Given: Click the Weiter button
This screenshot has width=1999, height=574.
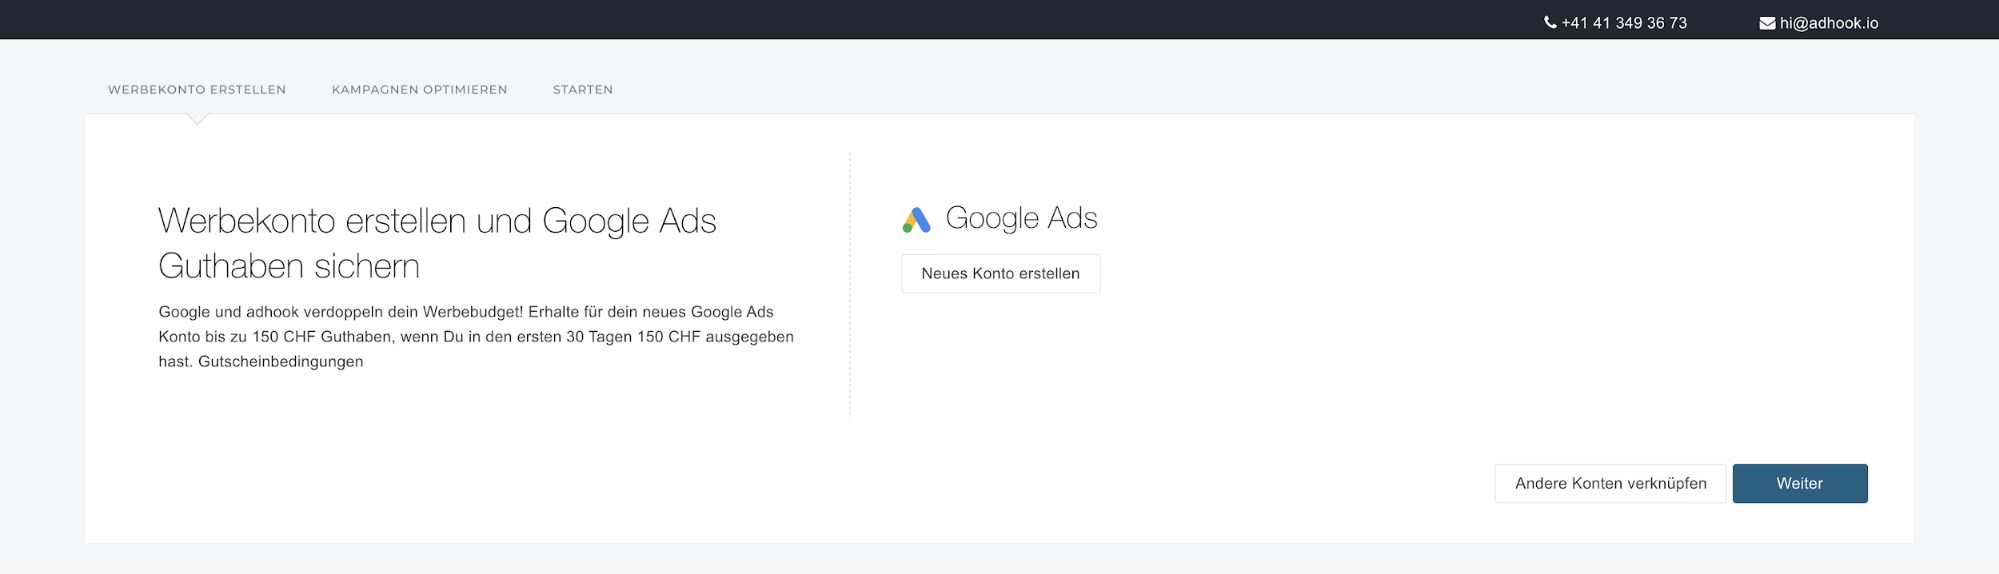Looking at the screenshot, I should (x=1800, y=483).
